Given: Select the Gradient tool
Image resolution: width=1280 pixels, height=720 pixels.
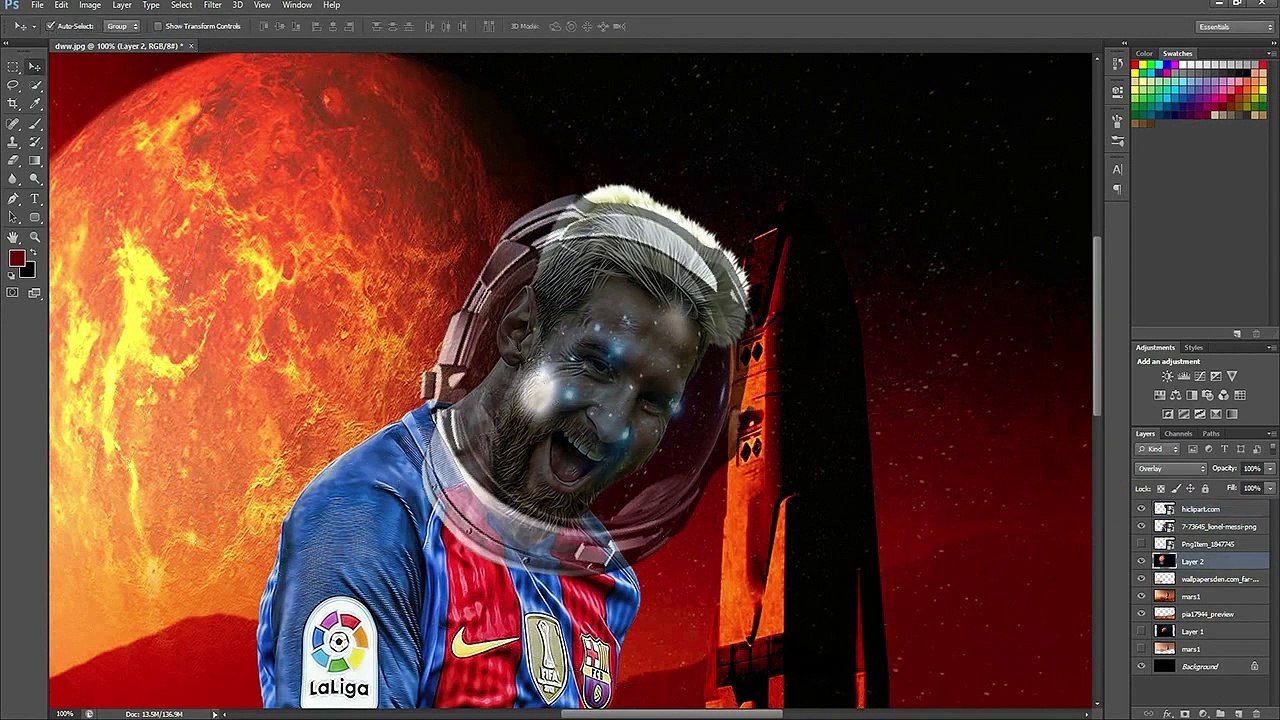Looking at the screenshot, I should [x=35, y=160].
